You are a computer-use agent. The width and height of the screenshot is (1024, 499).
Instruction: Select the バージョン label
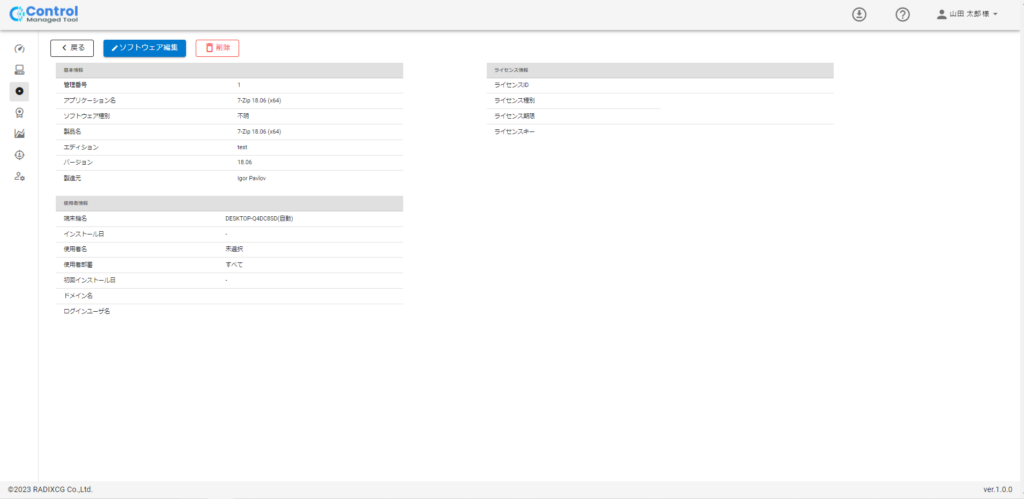(x=78, y=163)
